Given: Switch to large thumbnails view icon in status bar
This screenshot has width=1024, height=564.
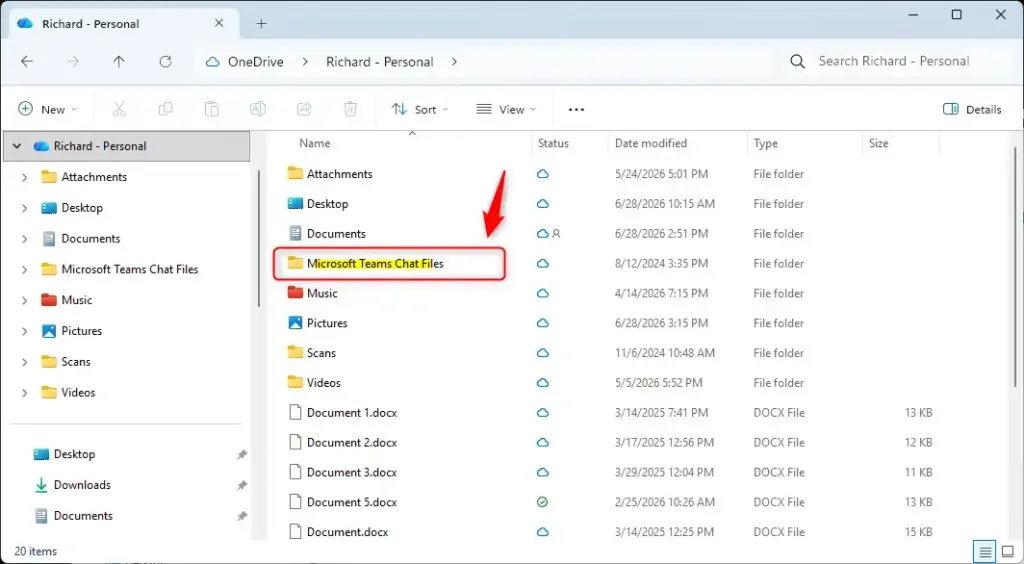Looking at the screenshot, I should 1008,551.
